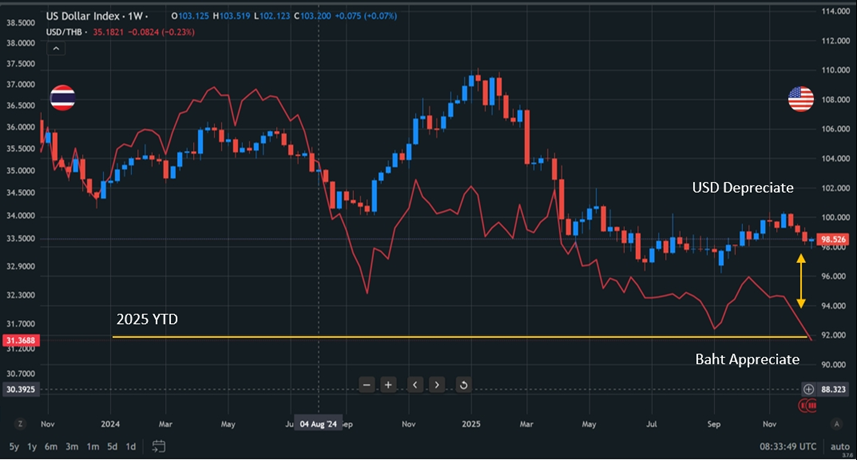Viewport: 857px width, 460px height.
Task: Switch to the 6m date range
Action: tap(50, 446)
